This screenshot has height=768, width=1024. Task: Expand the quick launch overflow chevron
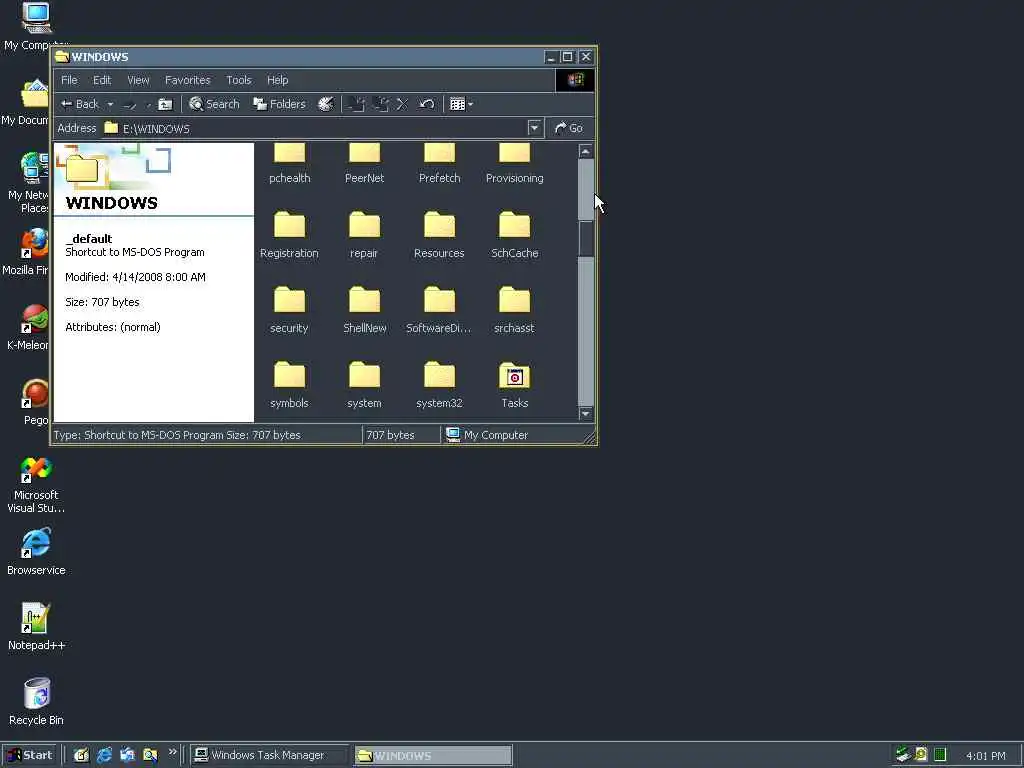pyautogui.click(x=172, y=752)
